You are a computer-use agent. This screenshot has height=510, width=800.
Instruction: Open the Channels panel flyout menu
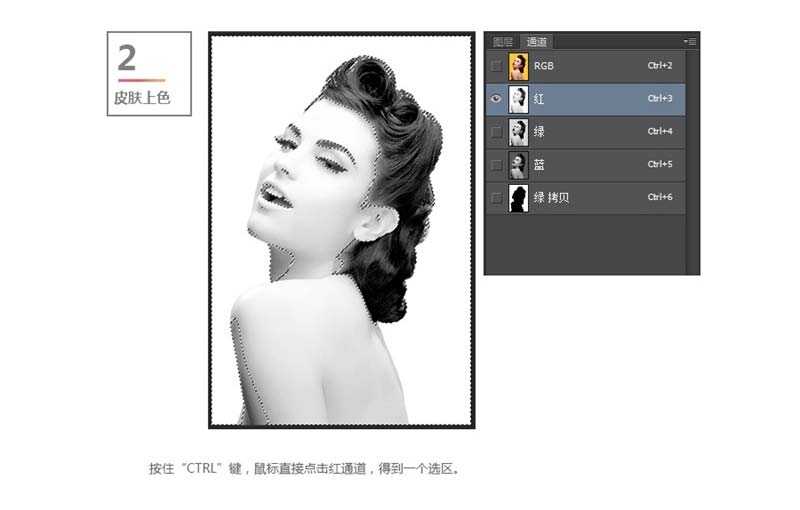pyautogui.click(x=690, y=41)
